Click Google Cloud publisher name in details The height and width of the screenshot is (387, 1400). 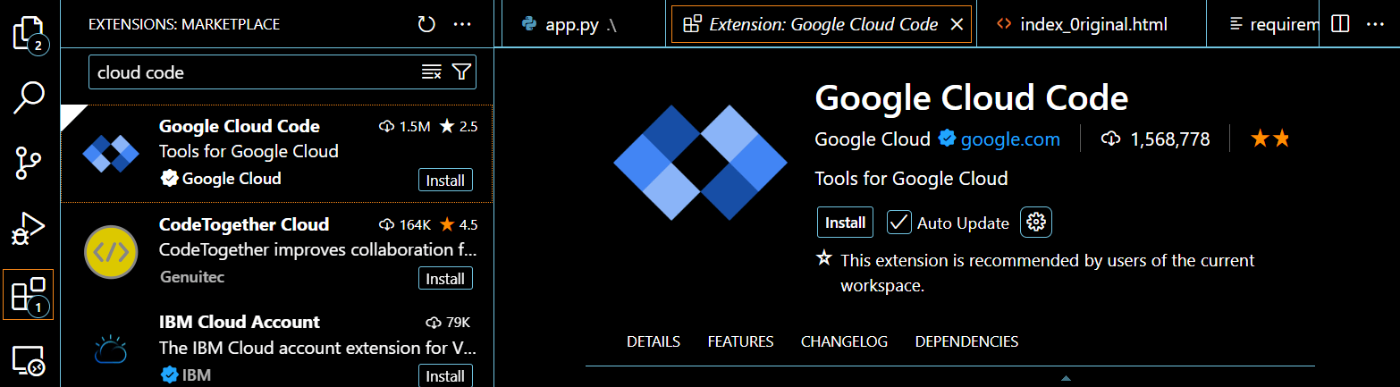(872, 140)
